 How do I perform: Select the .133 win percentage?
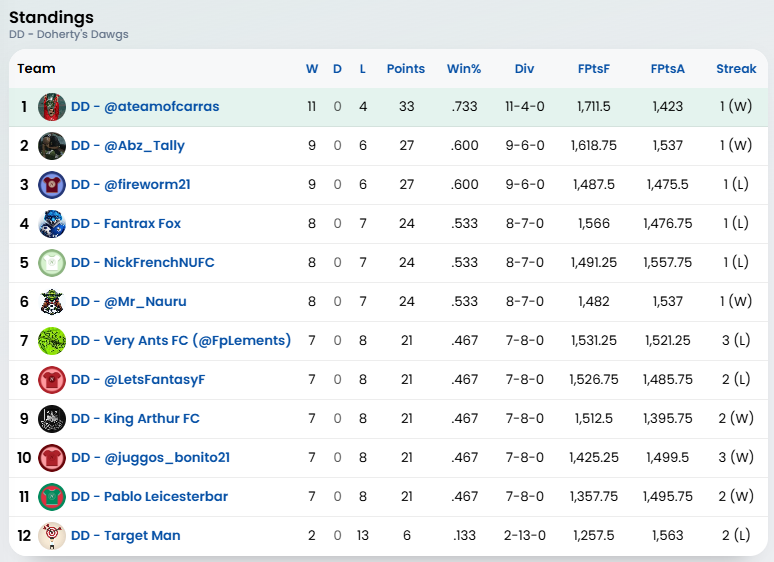point(464,535)
